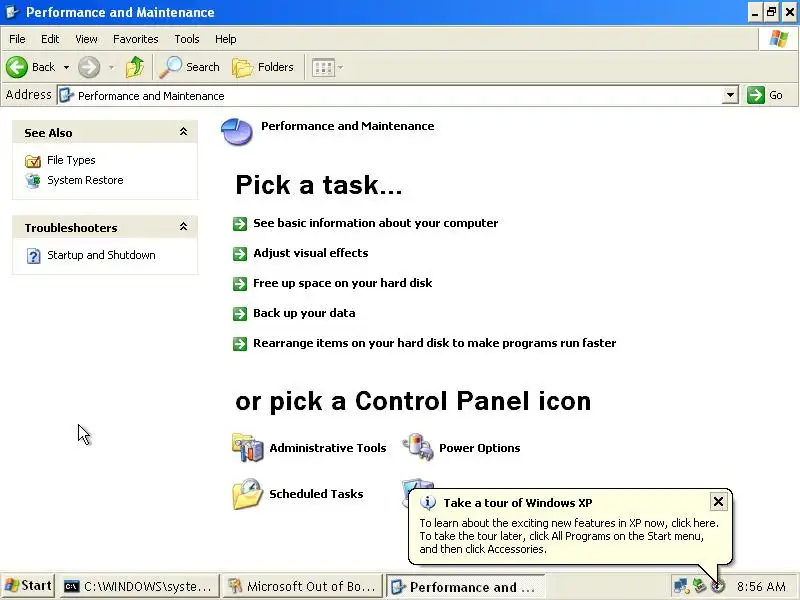800x600 pixels.
Task: Open Scheduled Tasks label
Action: (316, 494)
